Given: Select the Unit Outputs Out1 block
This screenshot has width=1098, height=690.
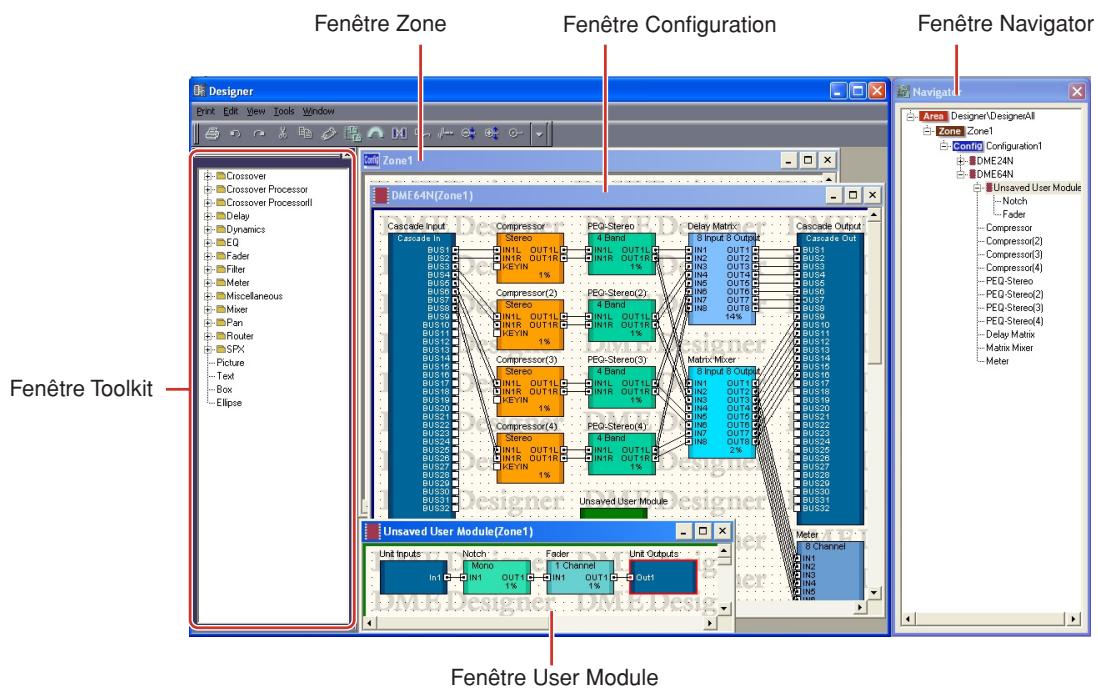Looking at the screenshot, I should (x=663, y=577).
